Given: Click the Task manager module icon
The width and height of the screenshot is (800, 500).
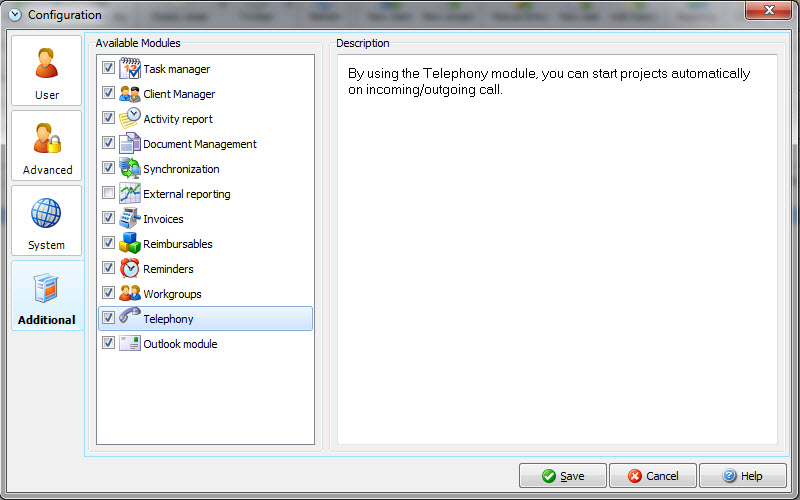Looking at the screenshot, I should [130, 69].
